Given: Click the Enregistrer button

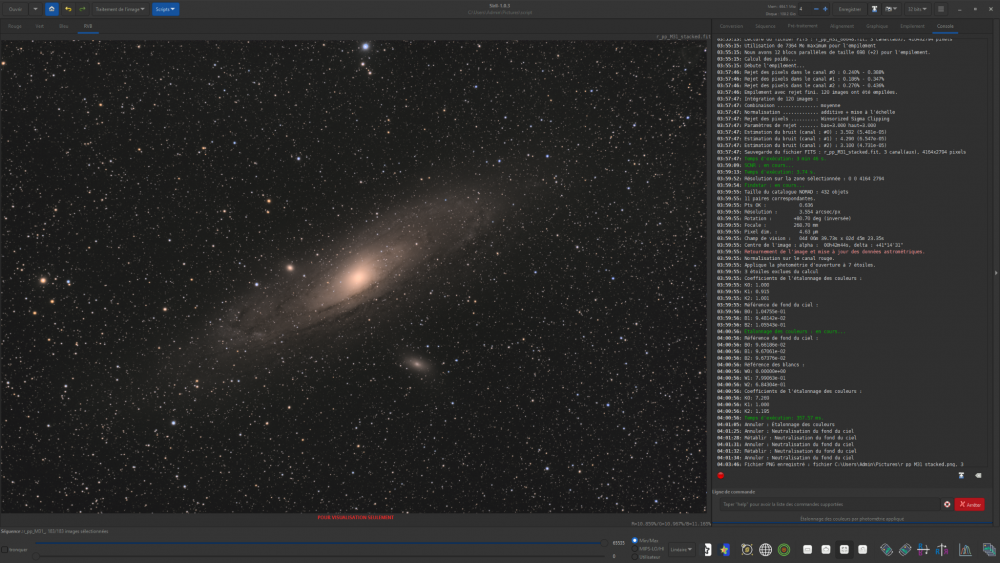Looking at the screenshot, I should click(849, 9).
